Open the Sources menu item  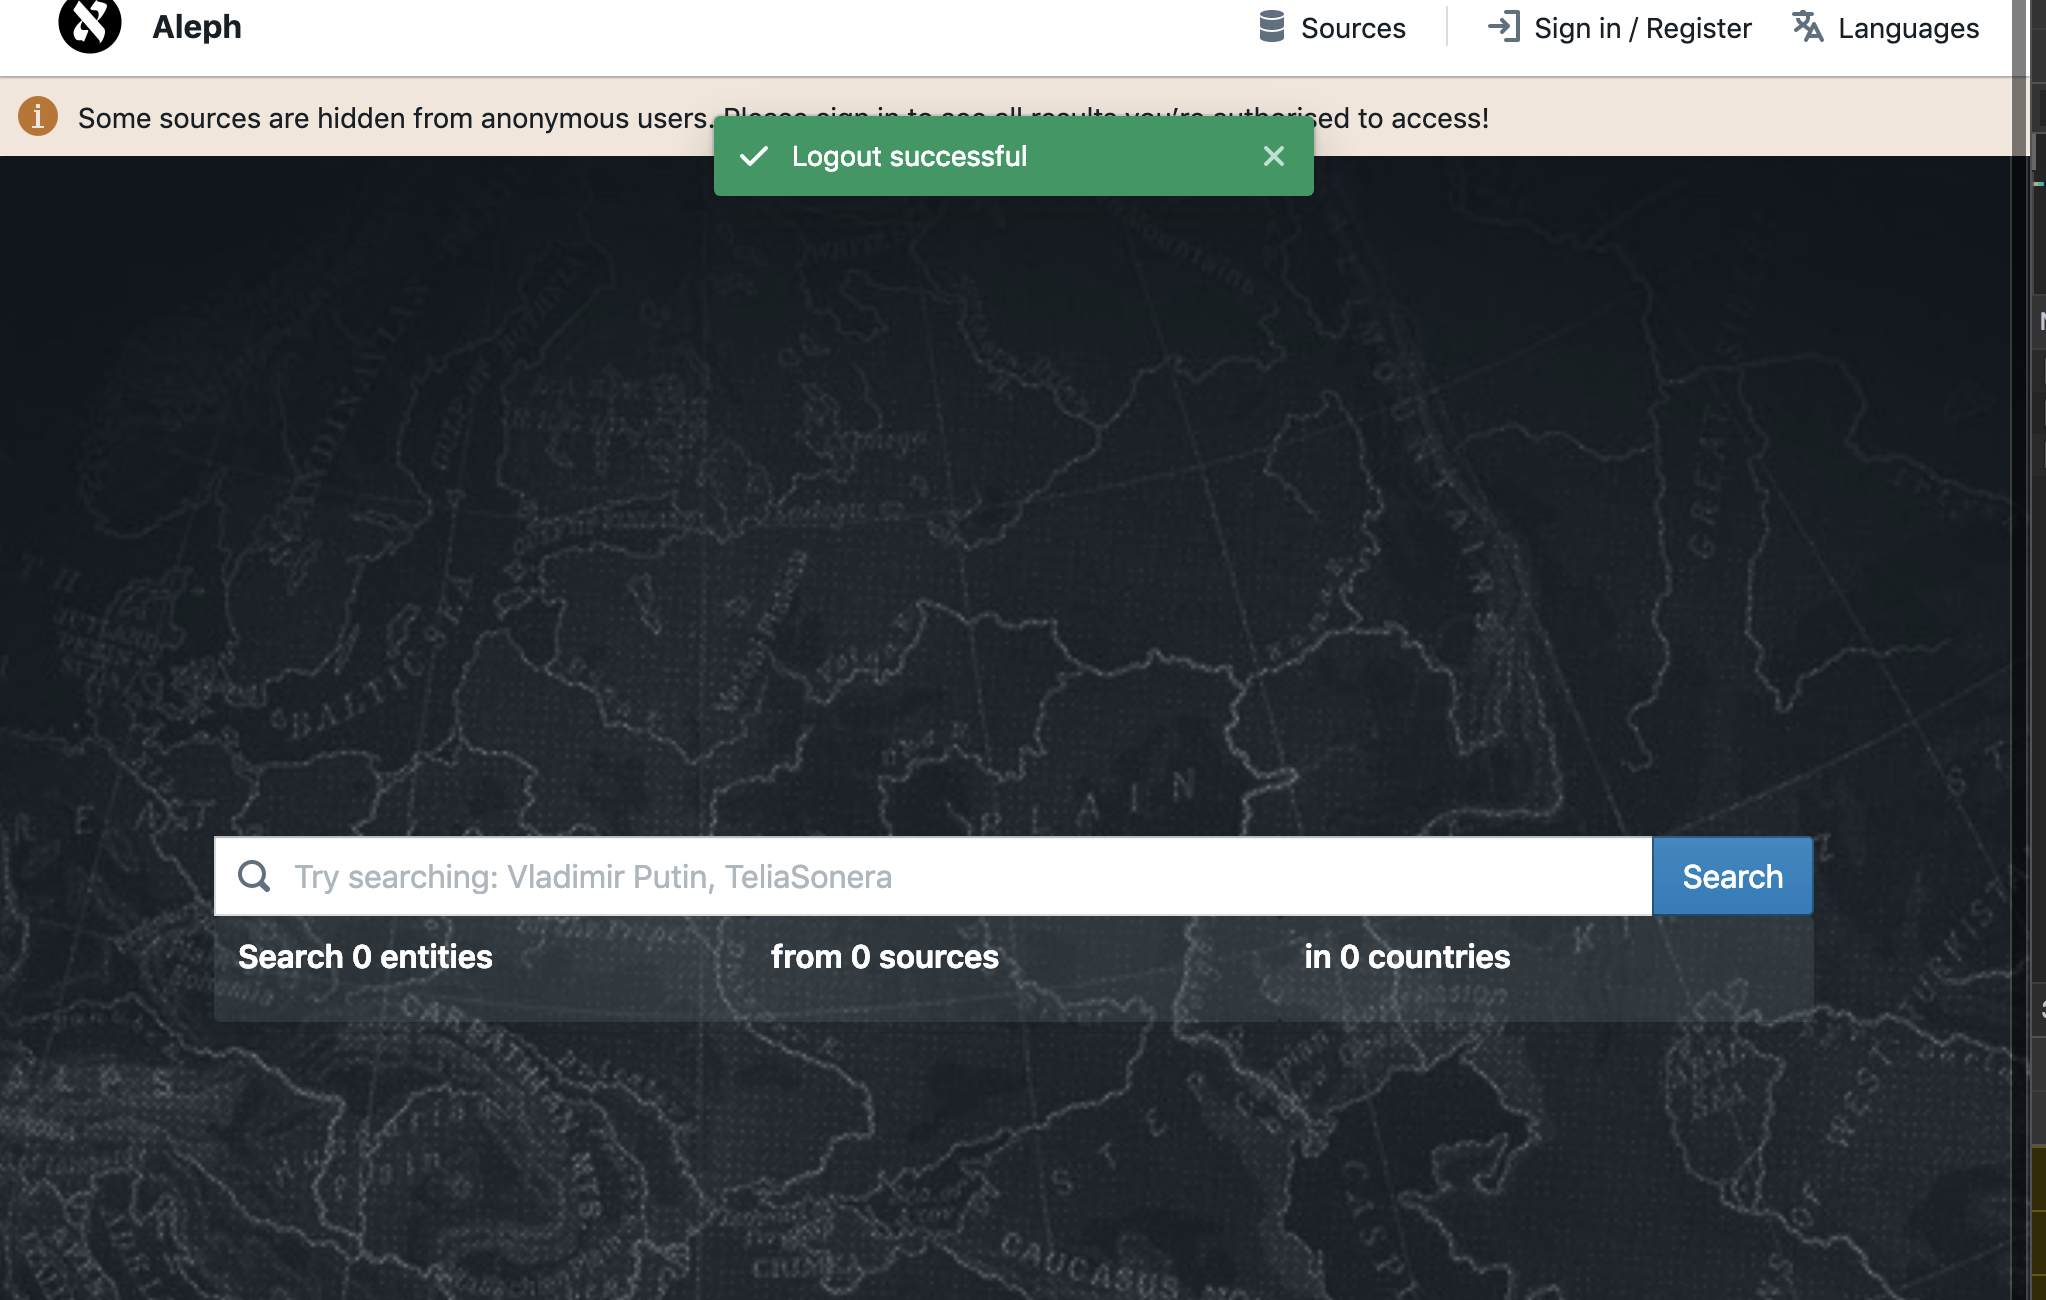(x=1352, y=28)
